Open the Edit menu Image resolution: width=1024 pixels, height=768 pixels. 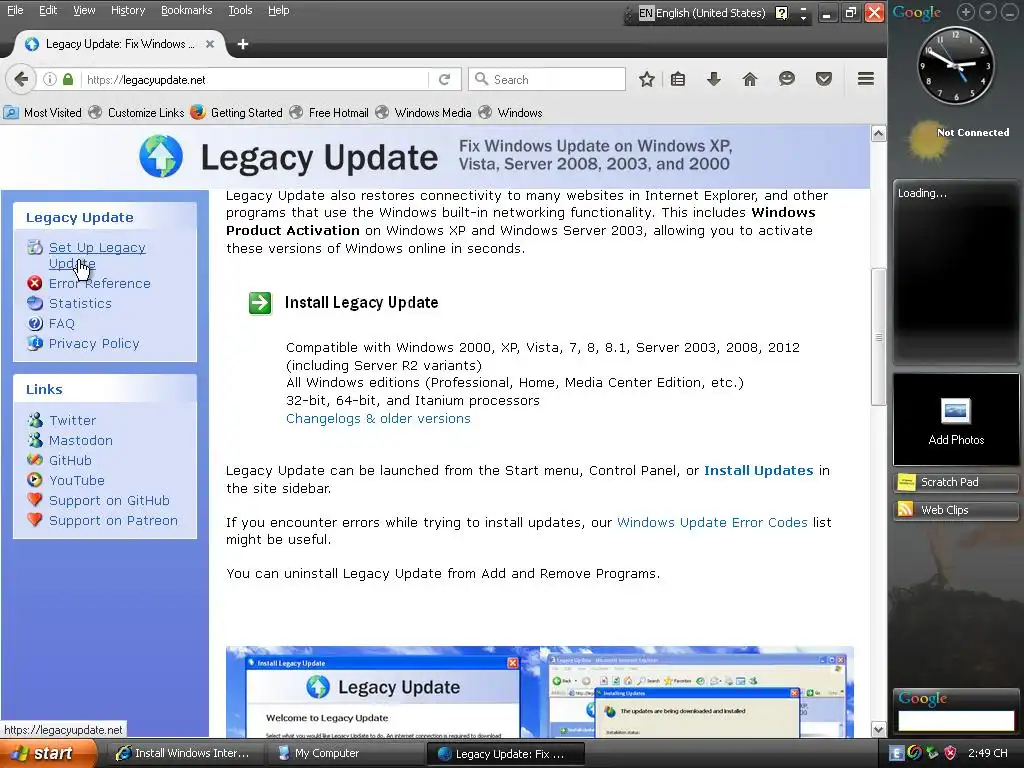[x=48, y=10]
